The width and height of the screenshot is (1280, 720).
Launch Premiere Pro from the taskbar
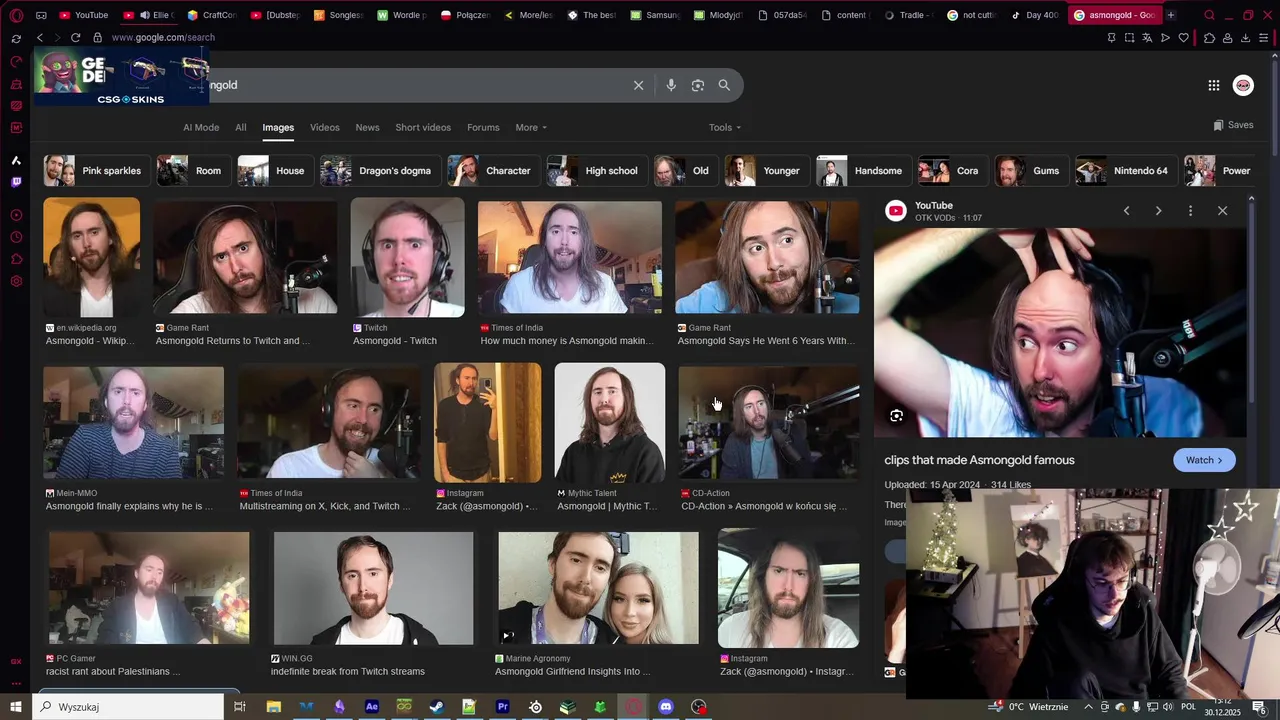point(502,707)
